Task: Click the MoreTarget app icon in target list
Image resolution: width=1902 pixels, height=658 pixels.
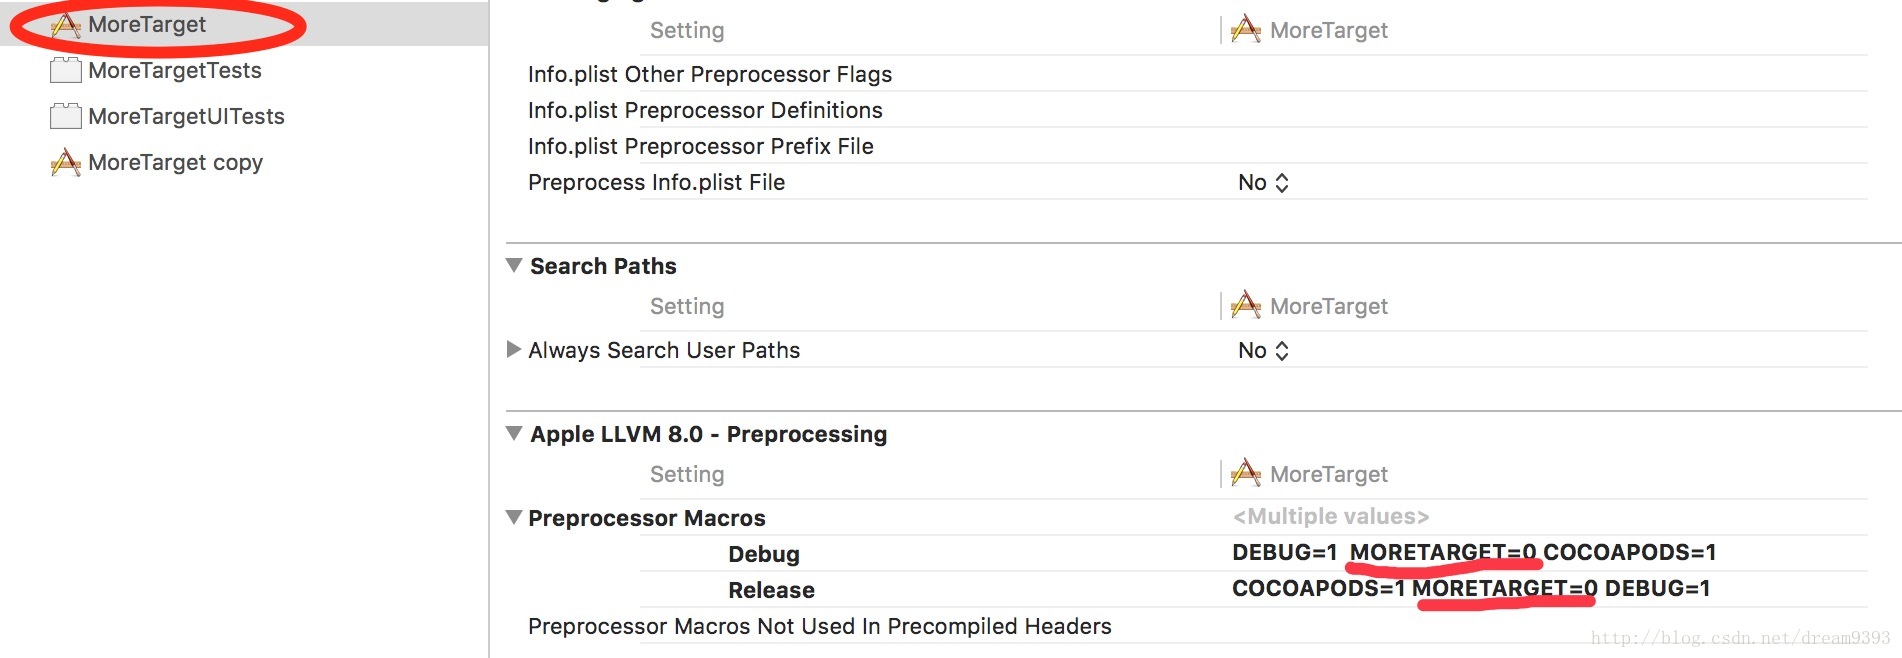Action: pyautogui.click(x=66, y=25)
